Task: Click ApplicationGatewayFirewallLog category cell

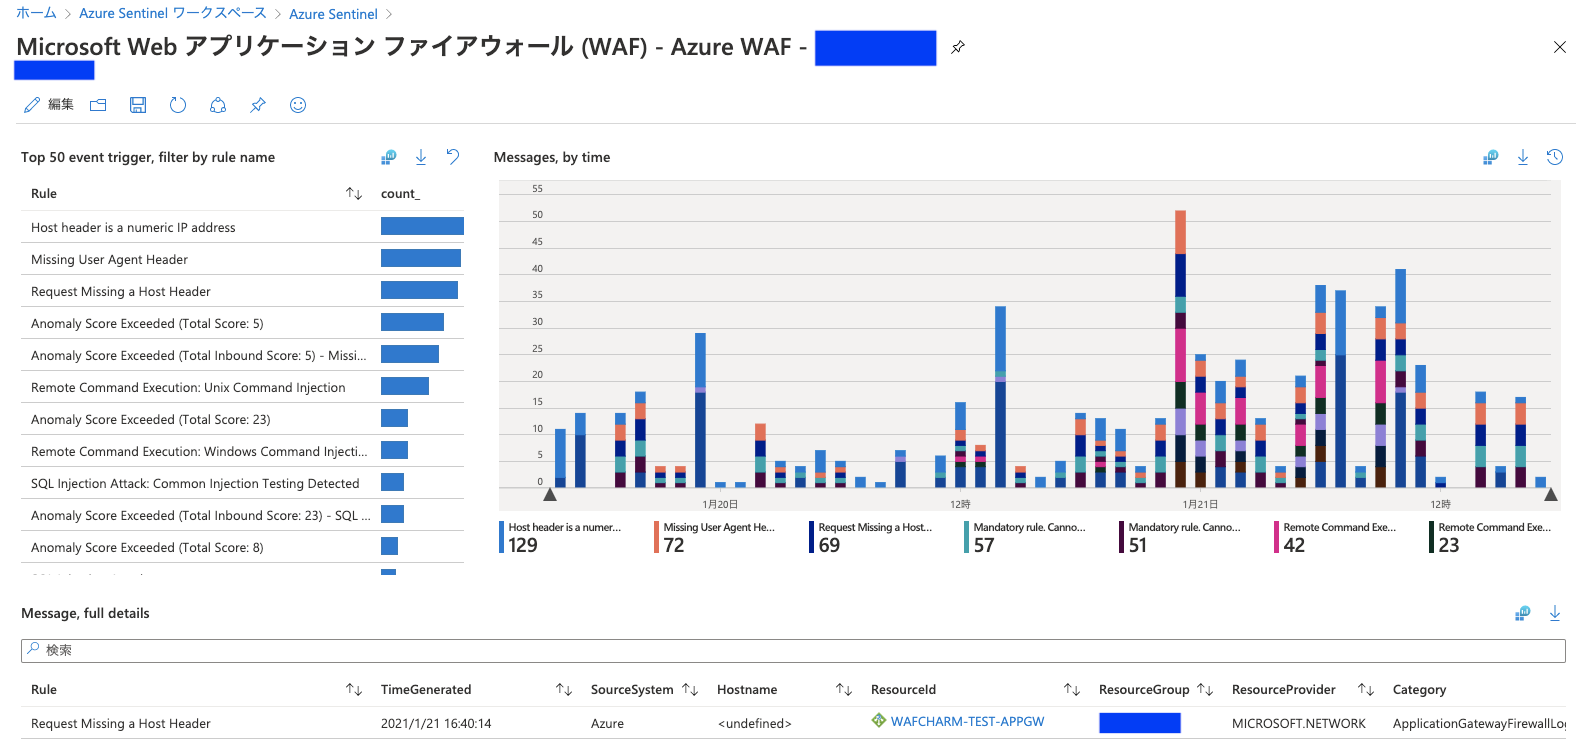Action: (1479, 723)
